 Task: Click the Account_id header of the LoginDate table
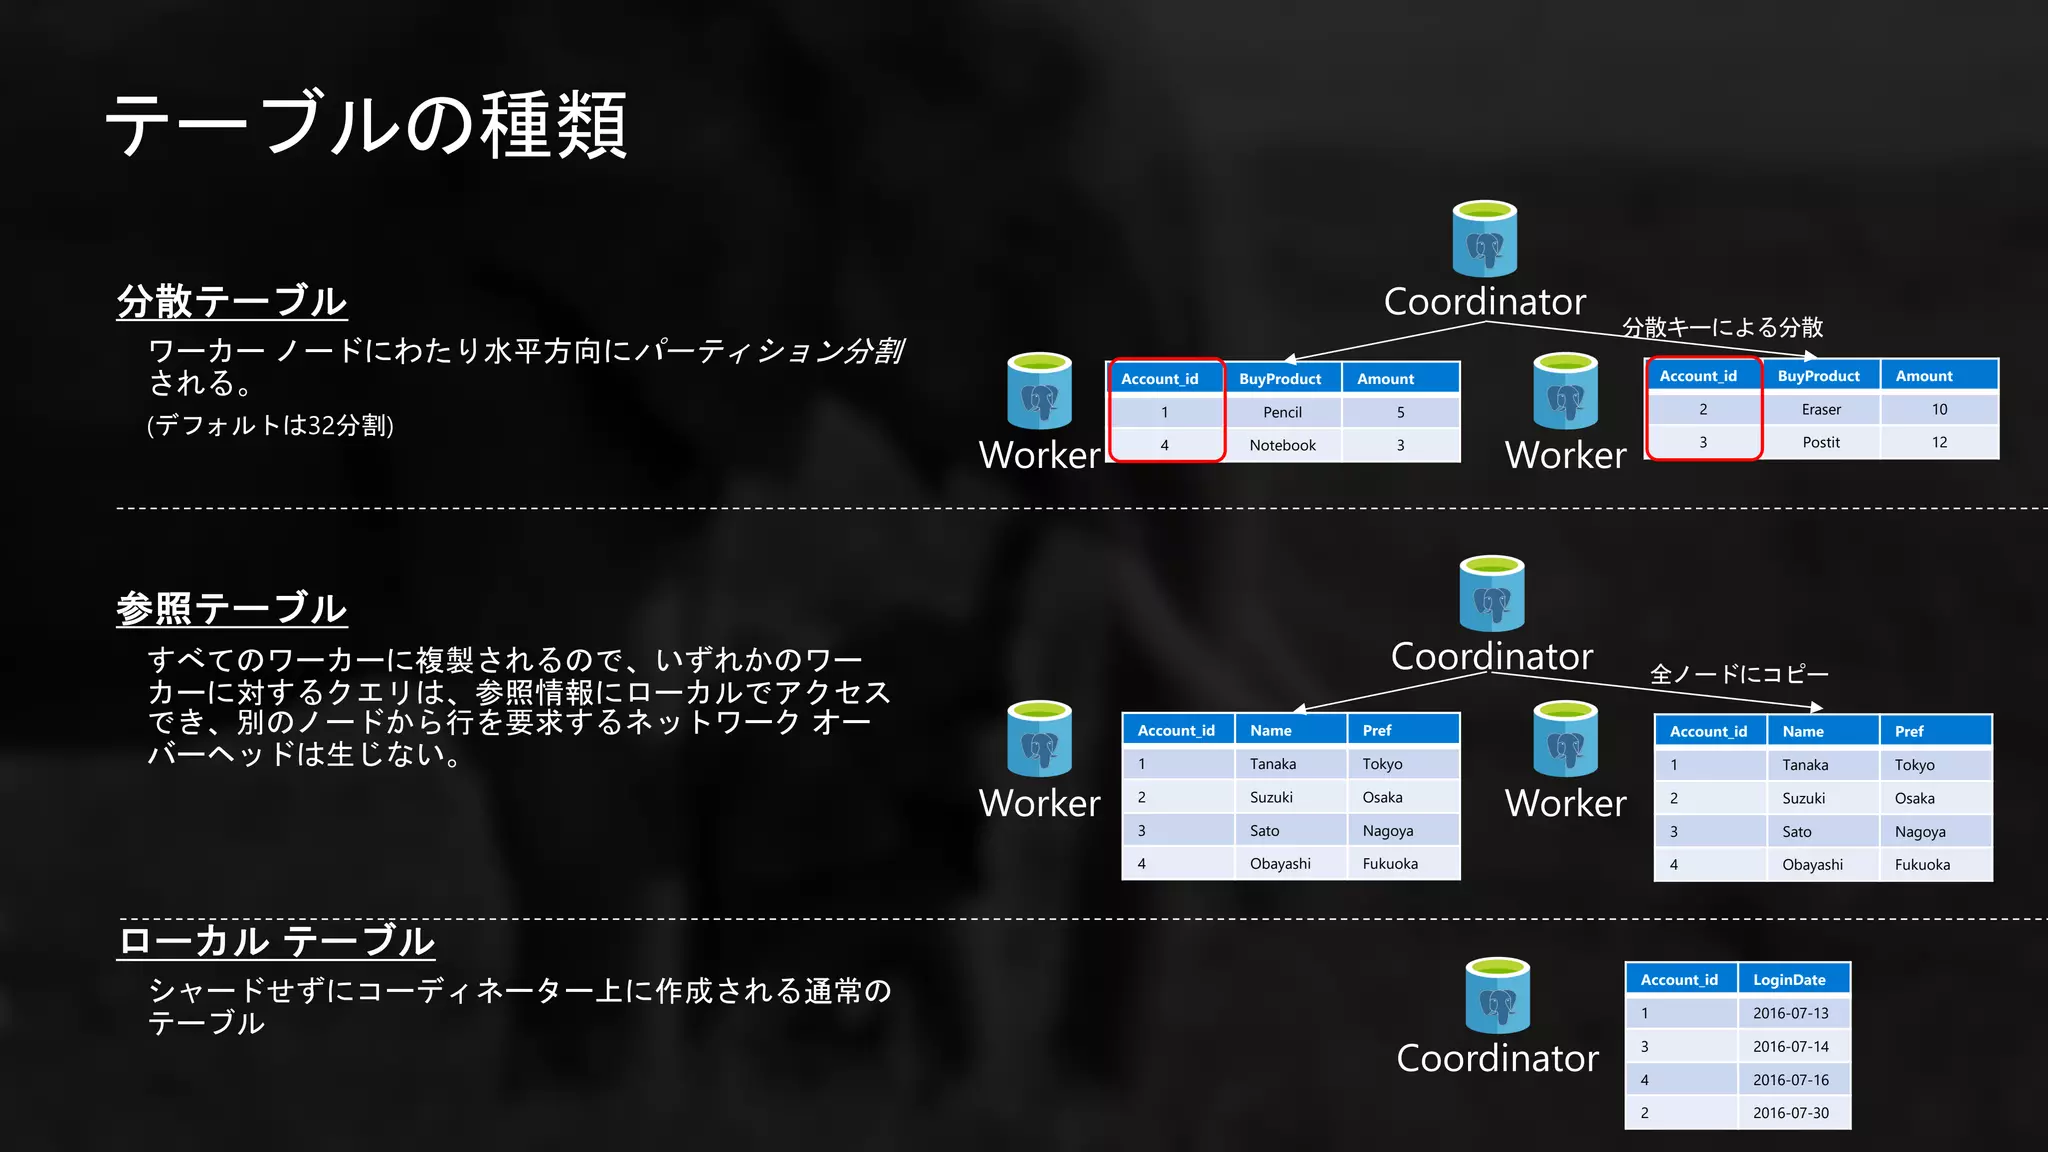[x=1682, y=980]
